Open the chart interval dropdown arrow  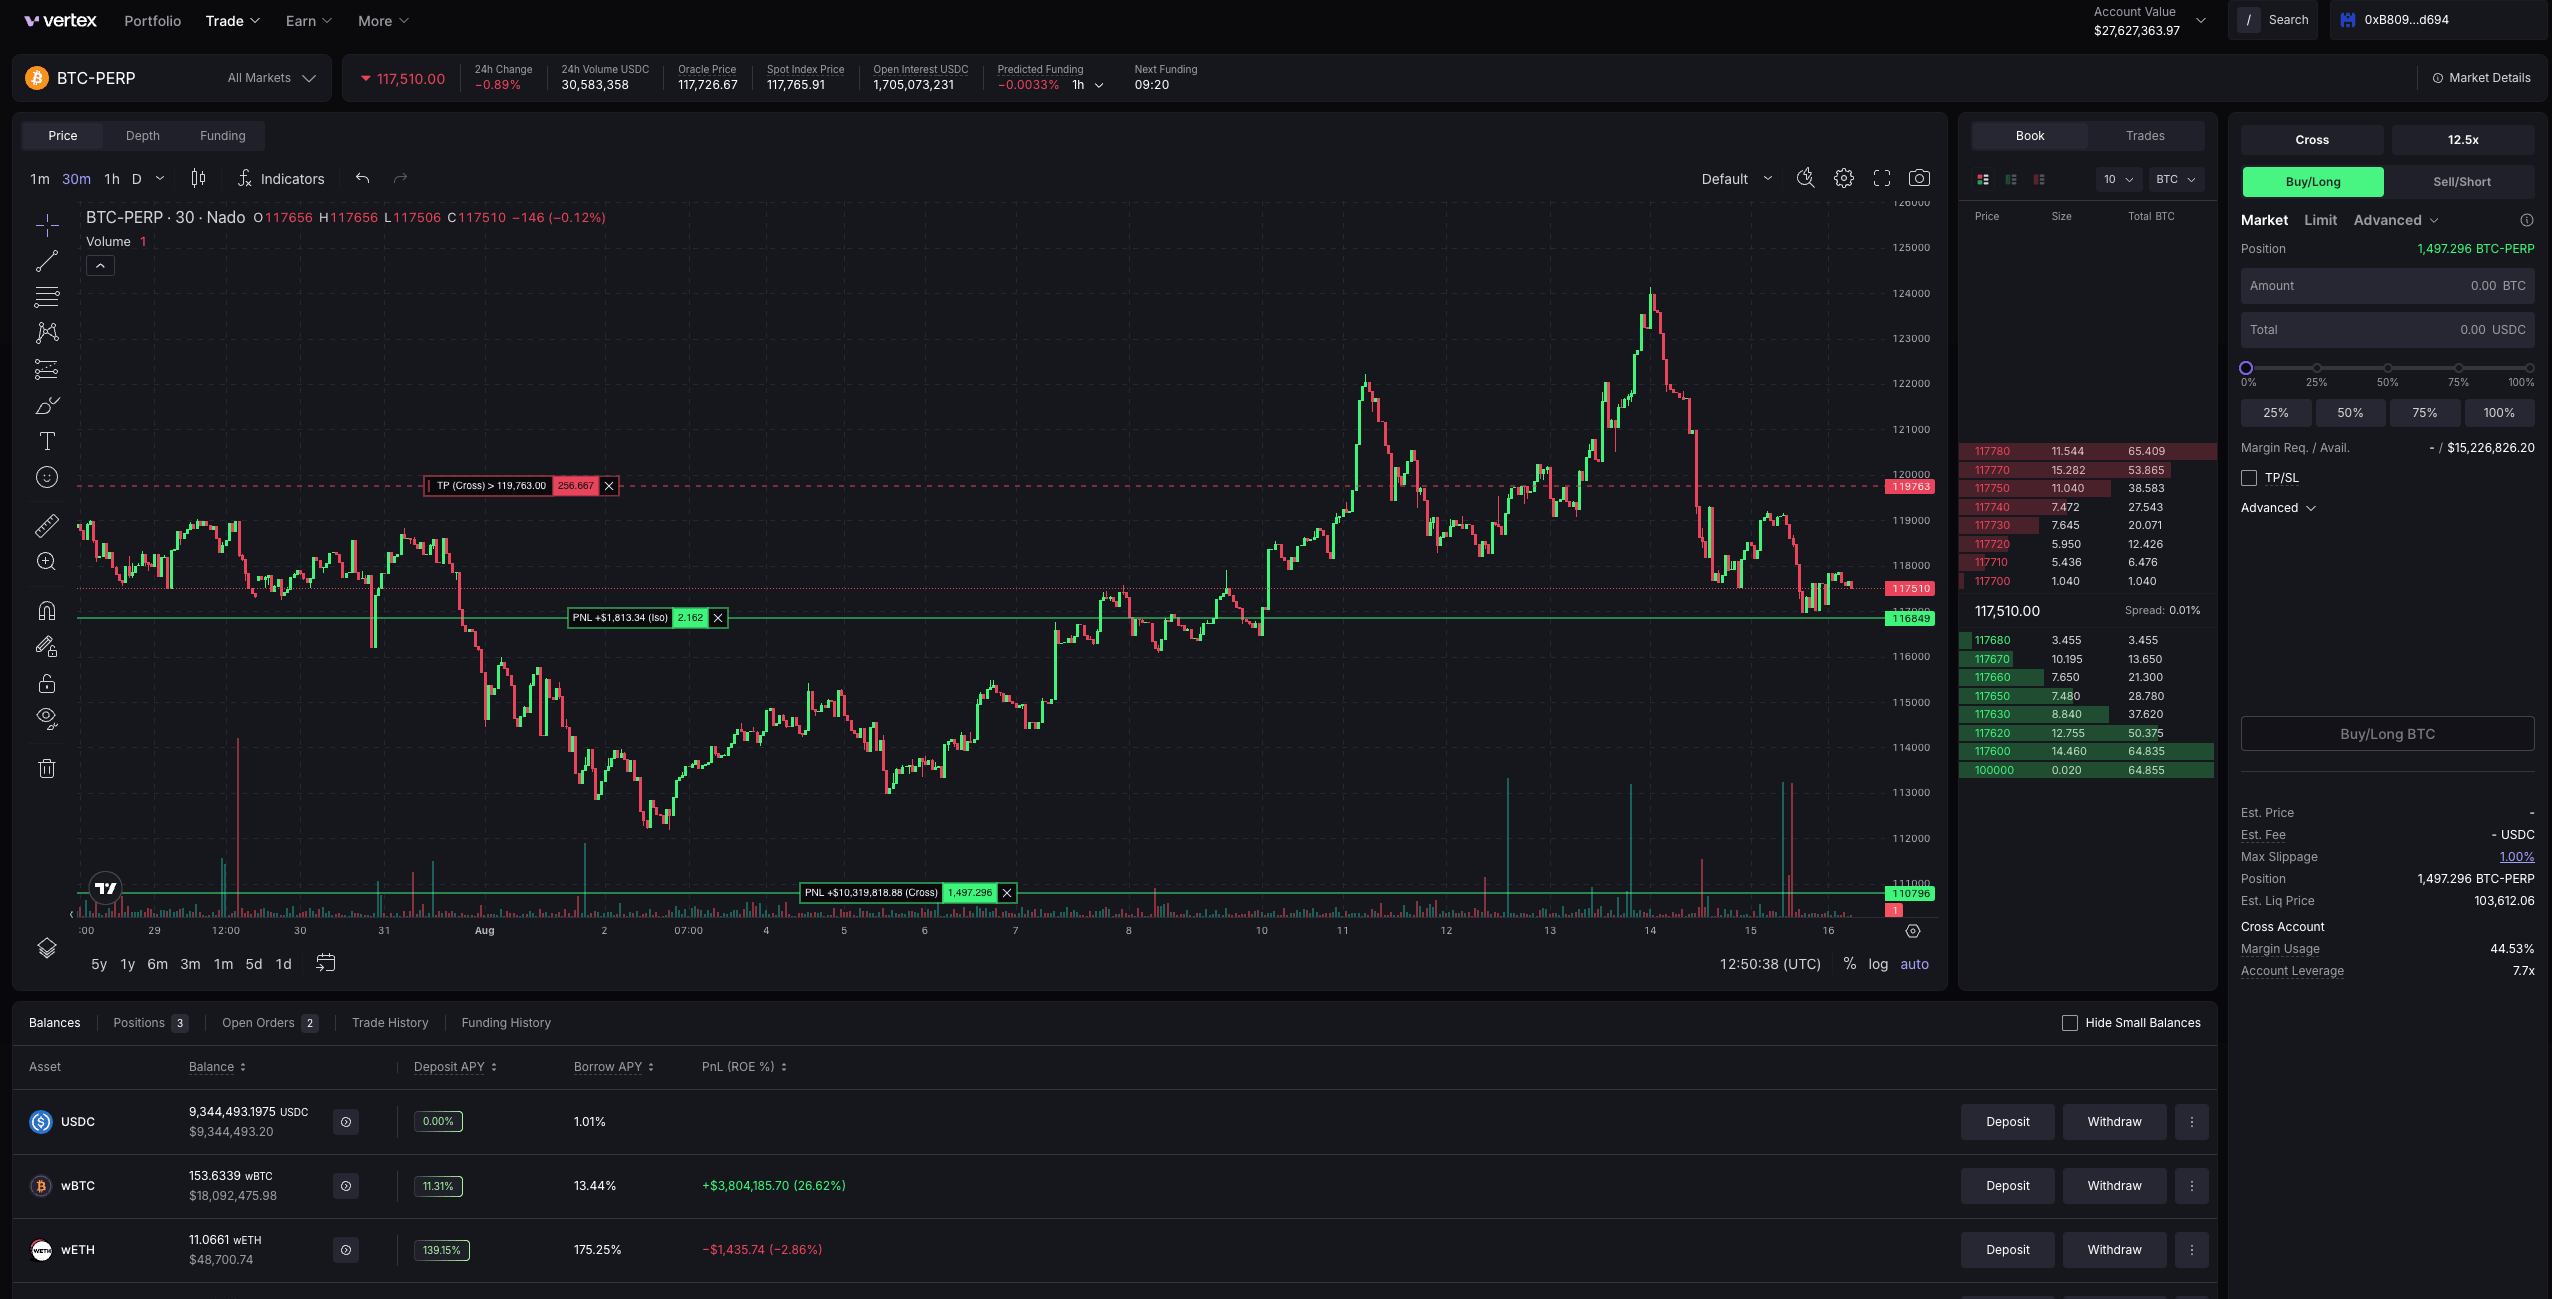pyautogui.click(x=160, y=179)
